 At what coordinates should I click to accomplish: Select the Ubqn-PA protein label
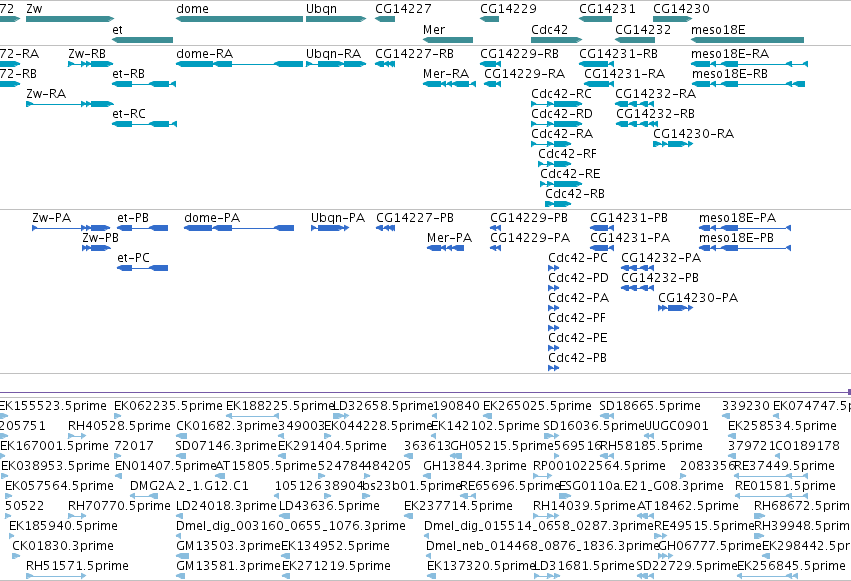point(338,218)
